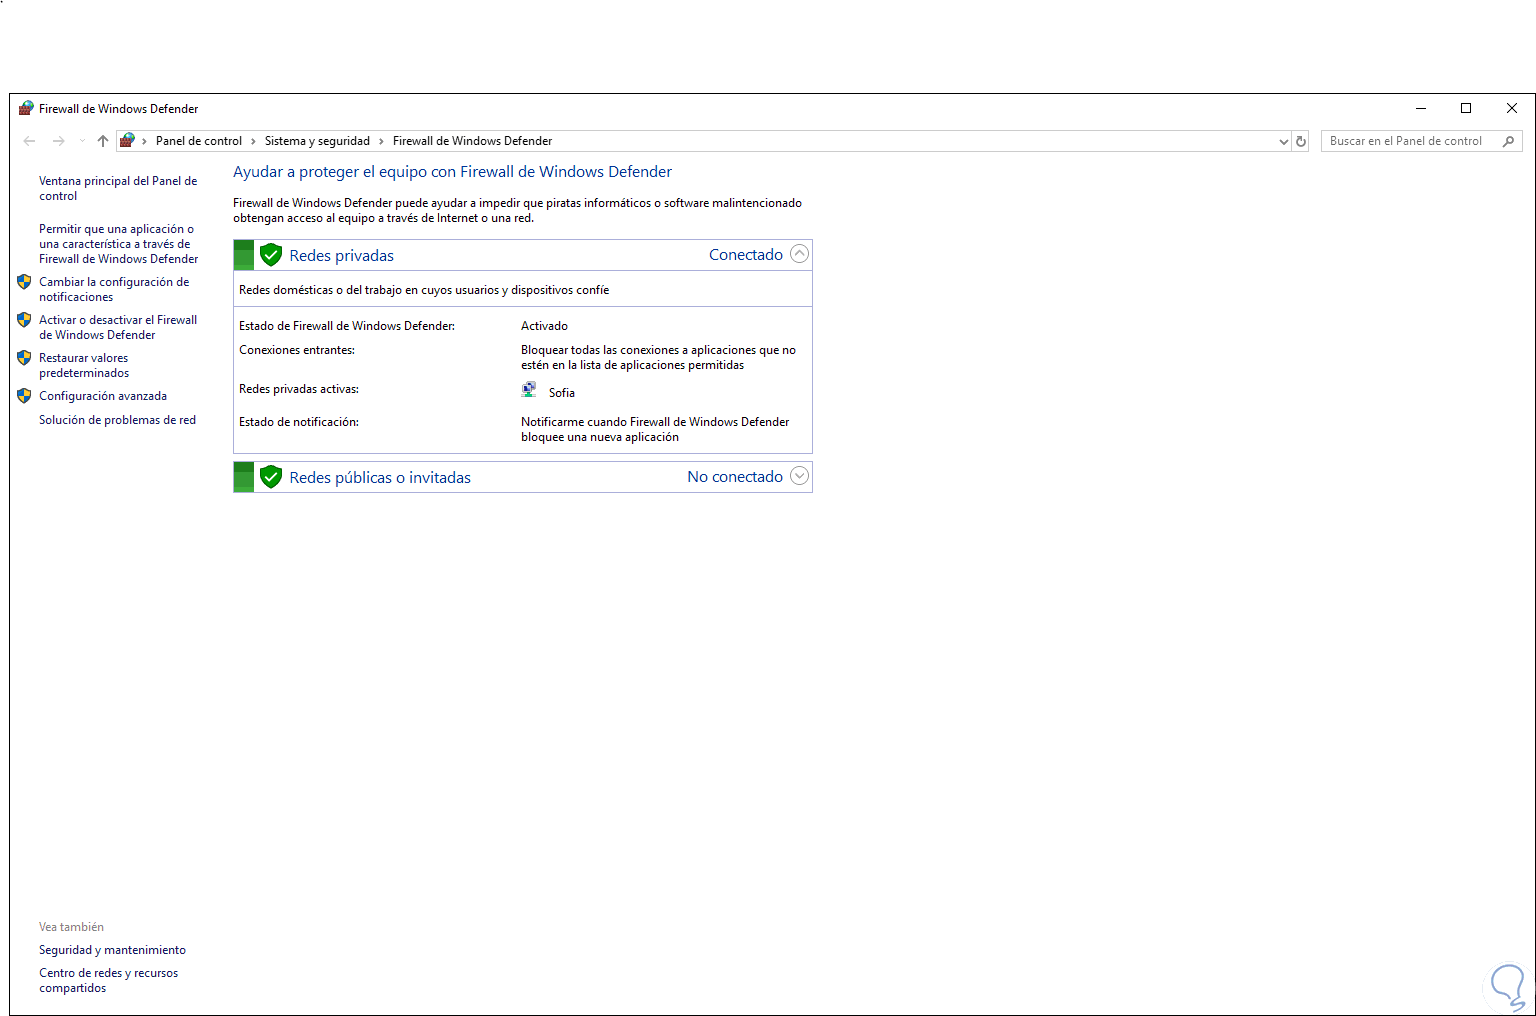Image resolution: width=1536 pixels, height=1016 pixels.
Task: Click the Bloquear todas las conexiones text
Action: click(658, 357)
